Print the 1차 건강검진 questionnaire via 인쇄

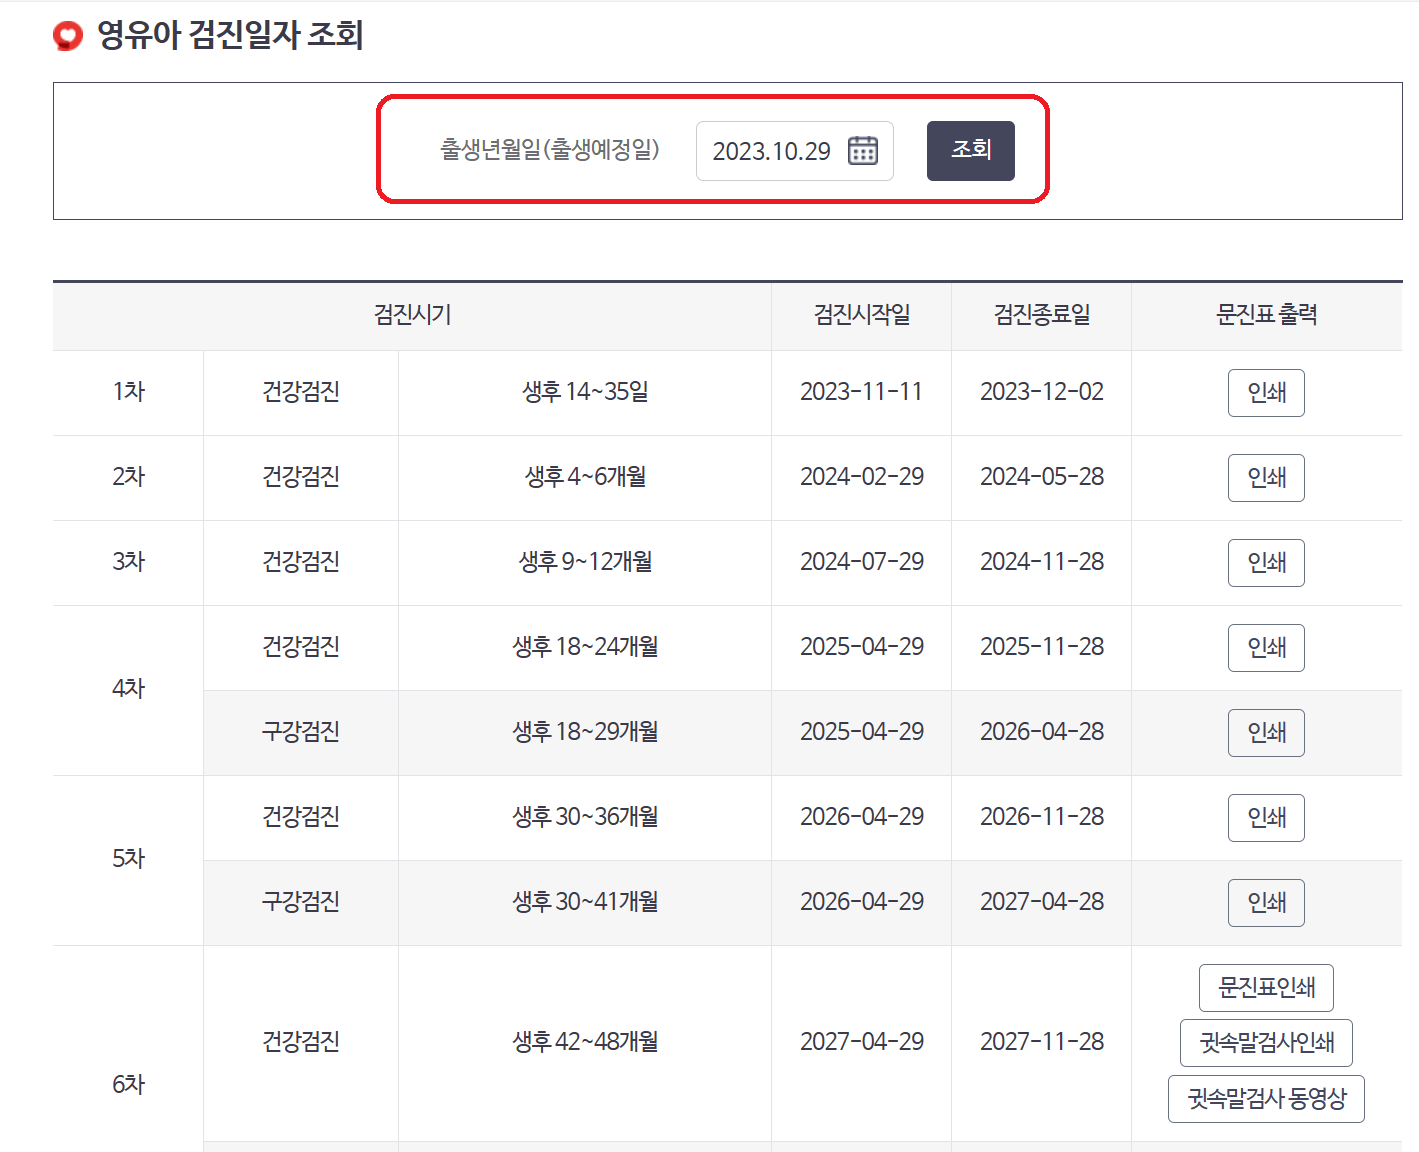coord(1265,392)
